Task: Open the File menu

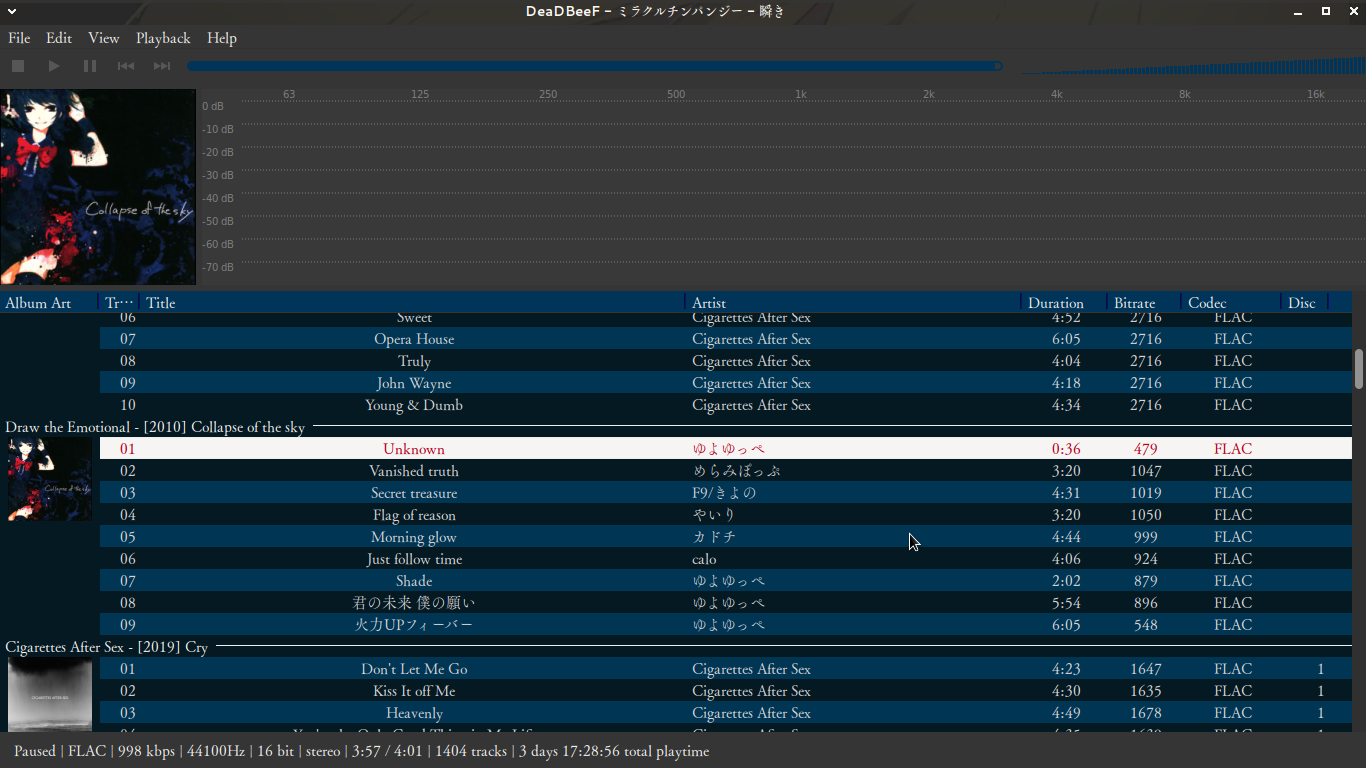Action: pyautogui.click(x=19, y=38)
